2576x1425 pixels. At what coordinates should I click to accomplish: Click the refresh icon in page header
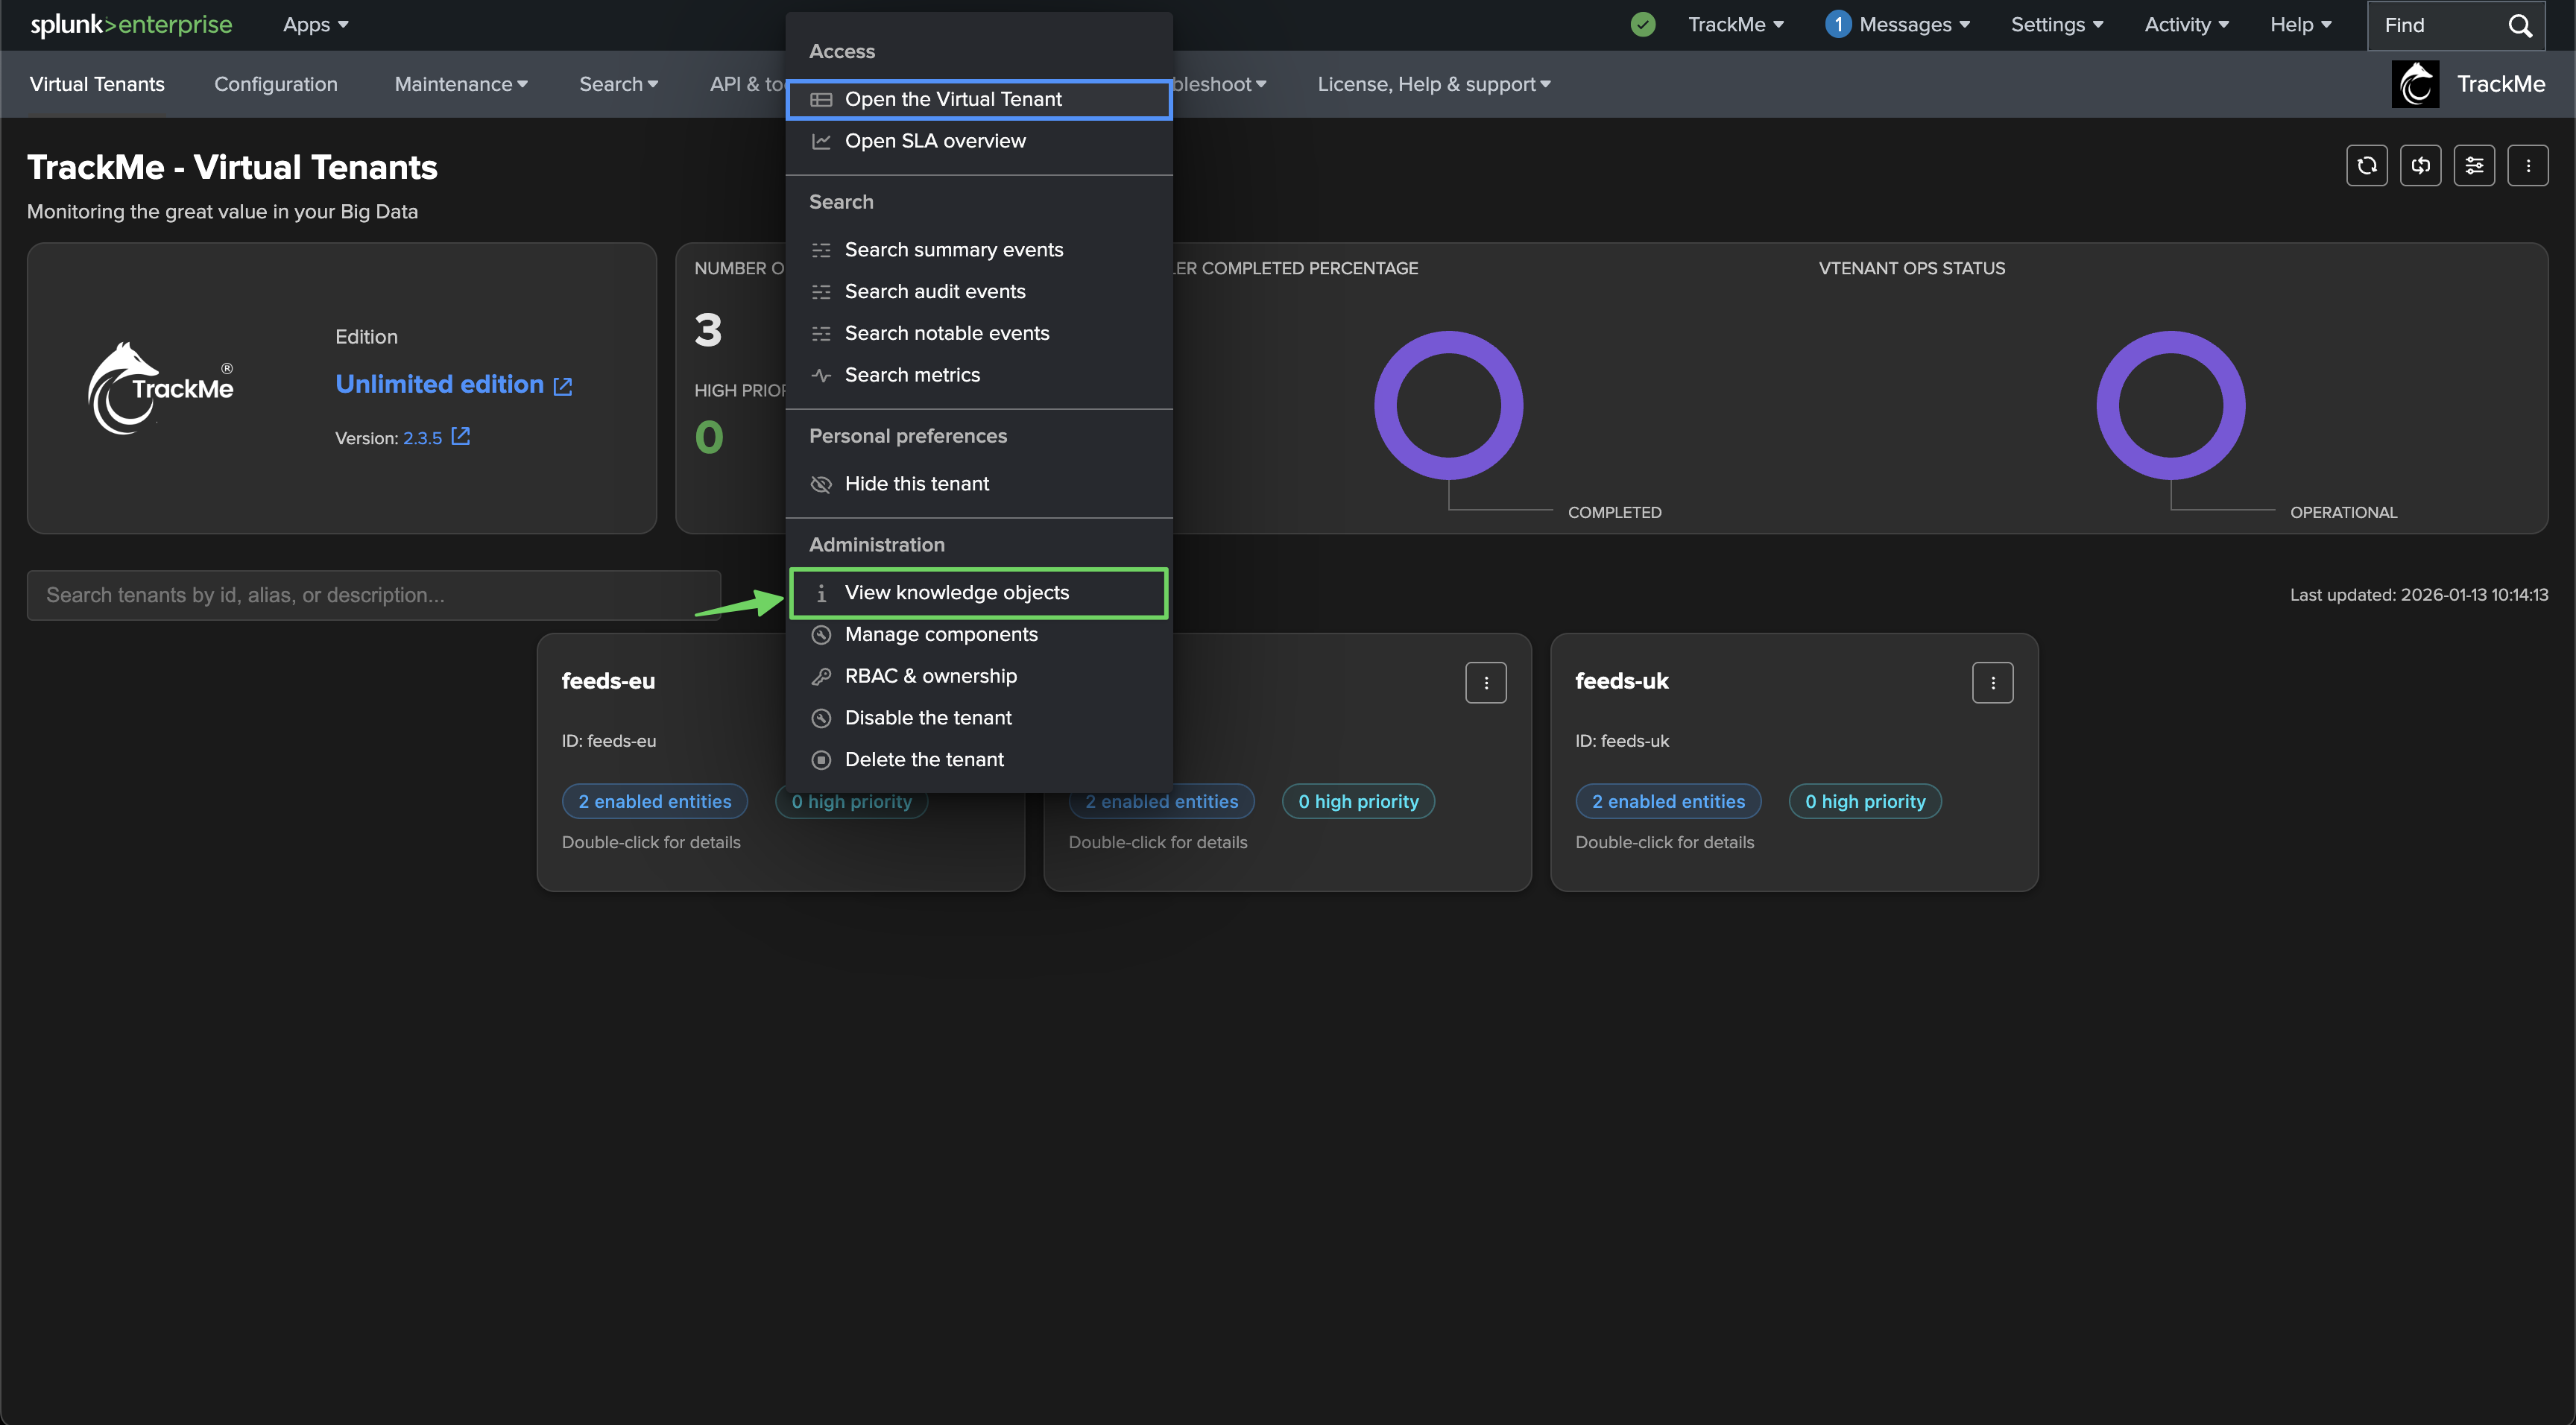coord(2366,166)
